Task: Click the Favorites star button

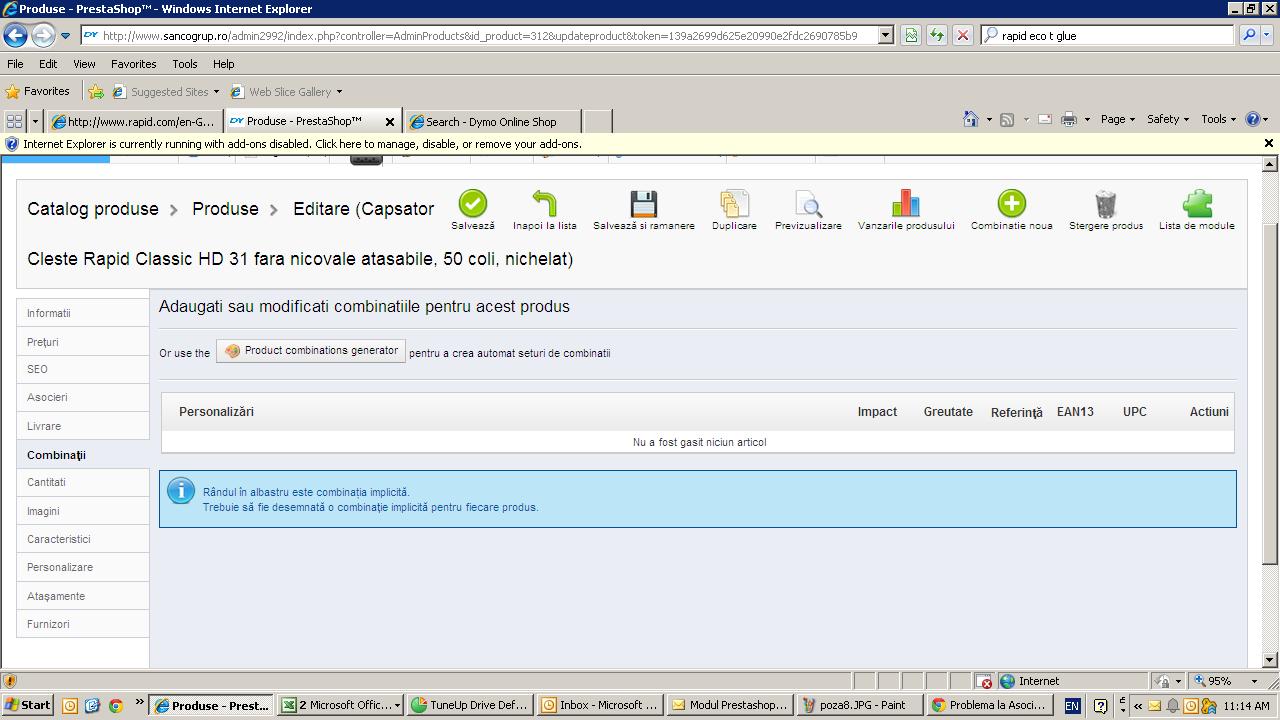Action: [38, 91]
